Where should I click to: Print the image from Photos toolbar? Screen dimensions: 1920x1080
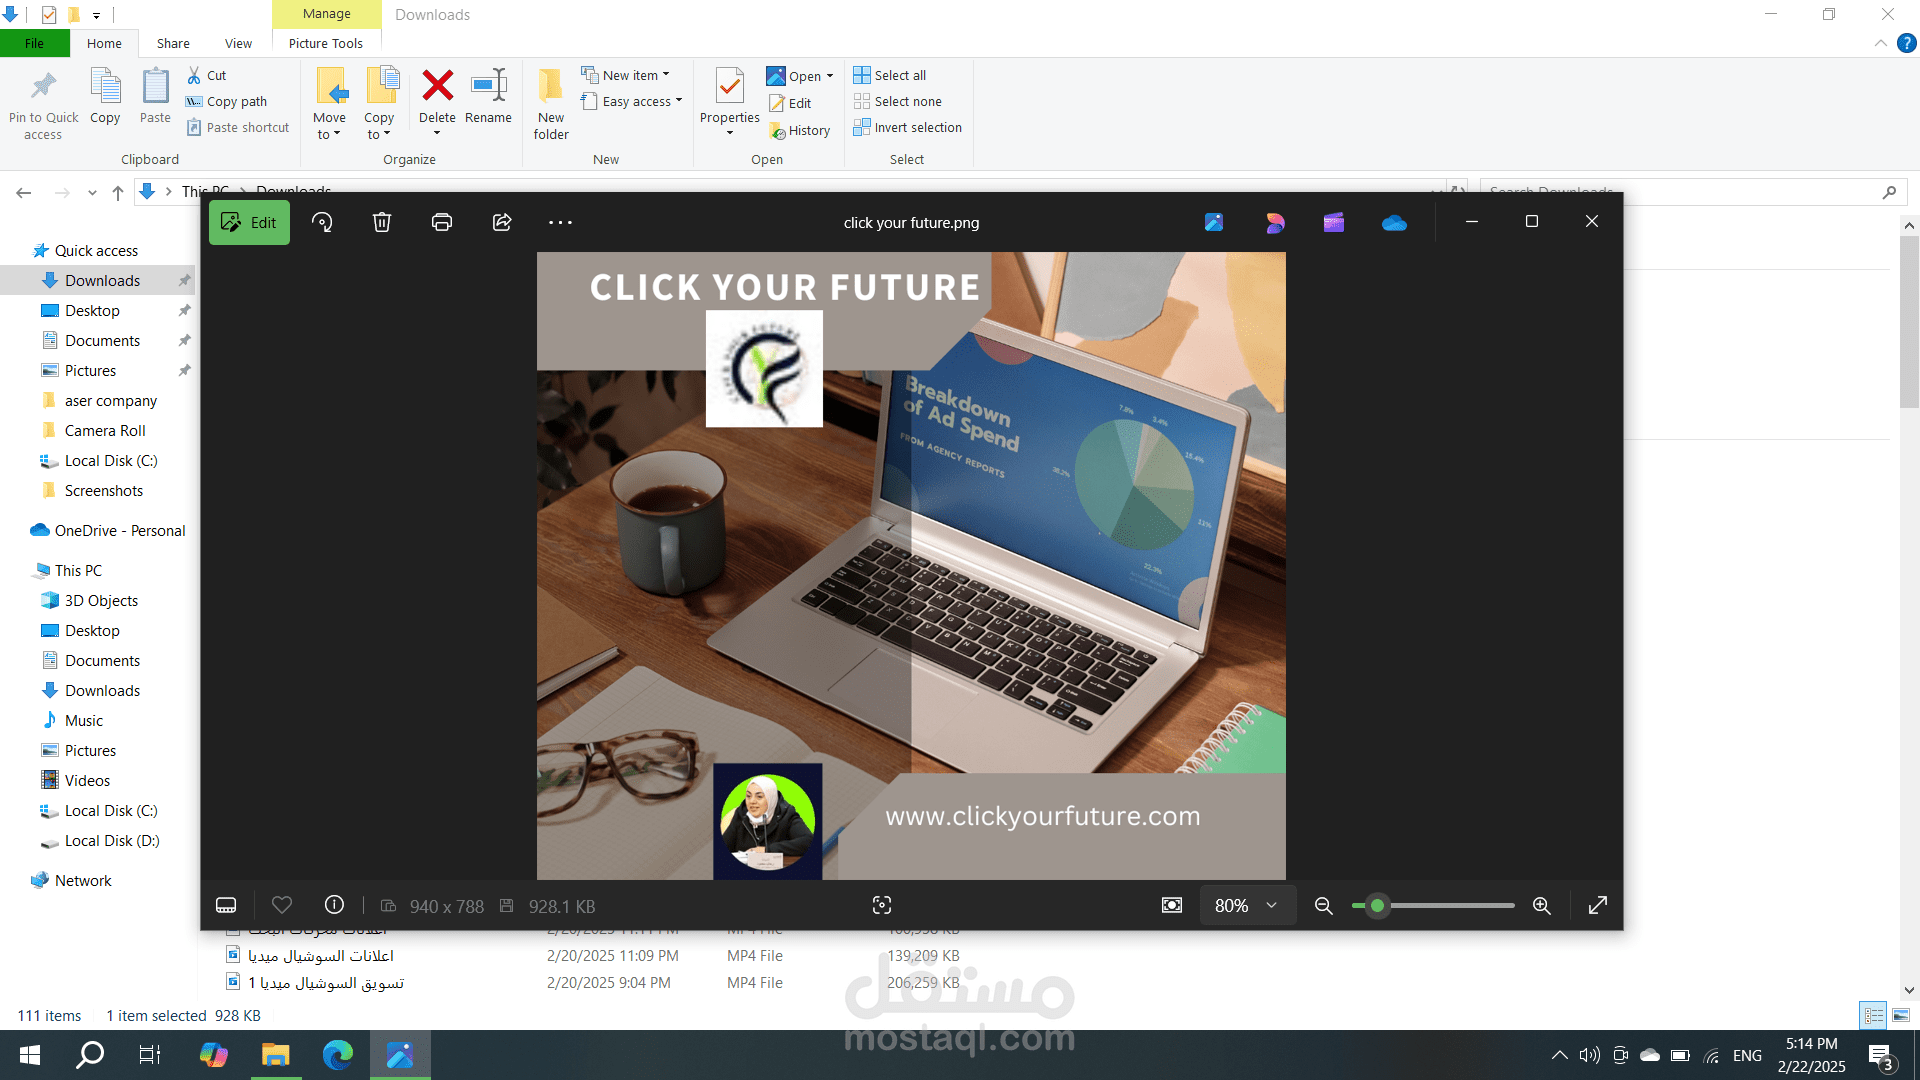coord(442,222)
